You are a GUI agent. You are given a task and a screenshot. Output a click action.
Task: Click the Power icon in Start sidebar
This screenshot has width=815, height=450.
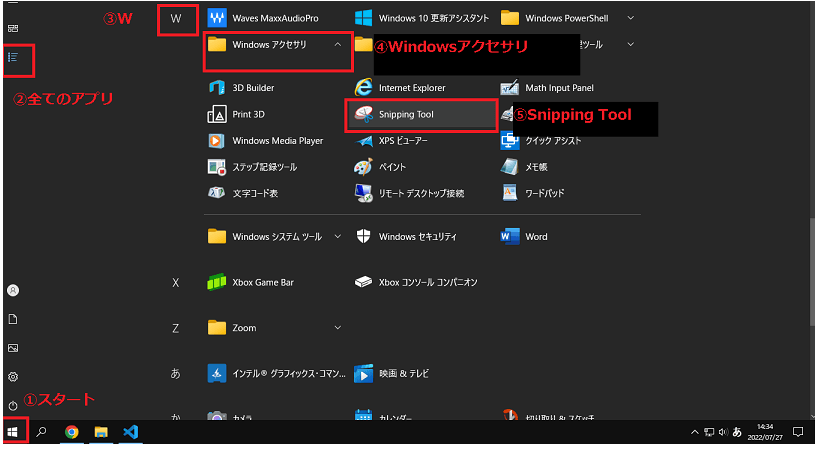pos(13,405)
